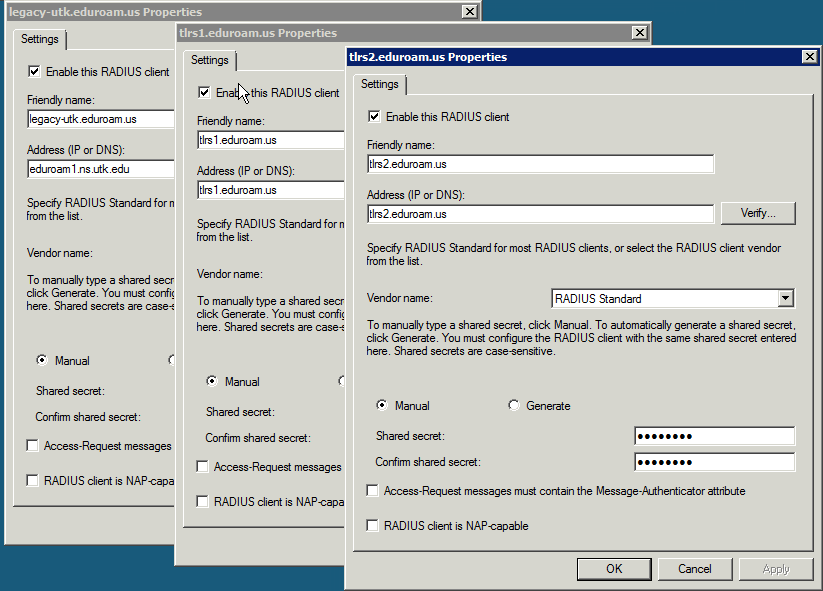Screen dimensions: 823x591
Task: Click 'Shared secret:' label in legacy-utk window
Action: (70, 391)
